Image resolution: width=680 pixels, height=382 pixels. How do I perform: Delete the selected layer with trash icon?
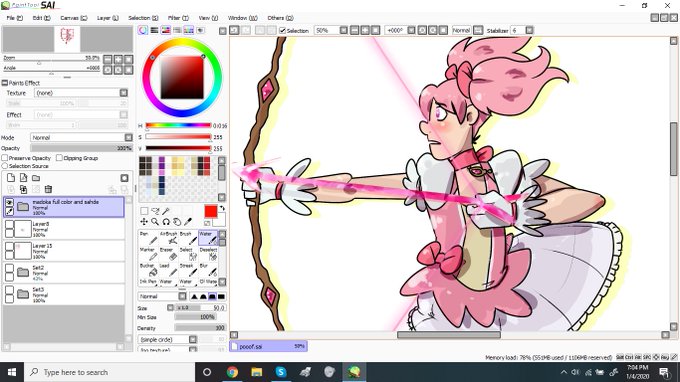[x=48, y=189]
